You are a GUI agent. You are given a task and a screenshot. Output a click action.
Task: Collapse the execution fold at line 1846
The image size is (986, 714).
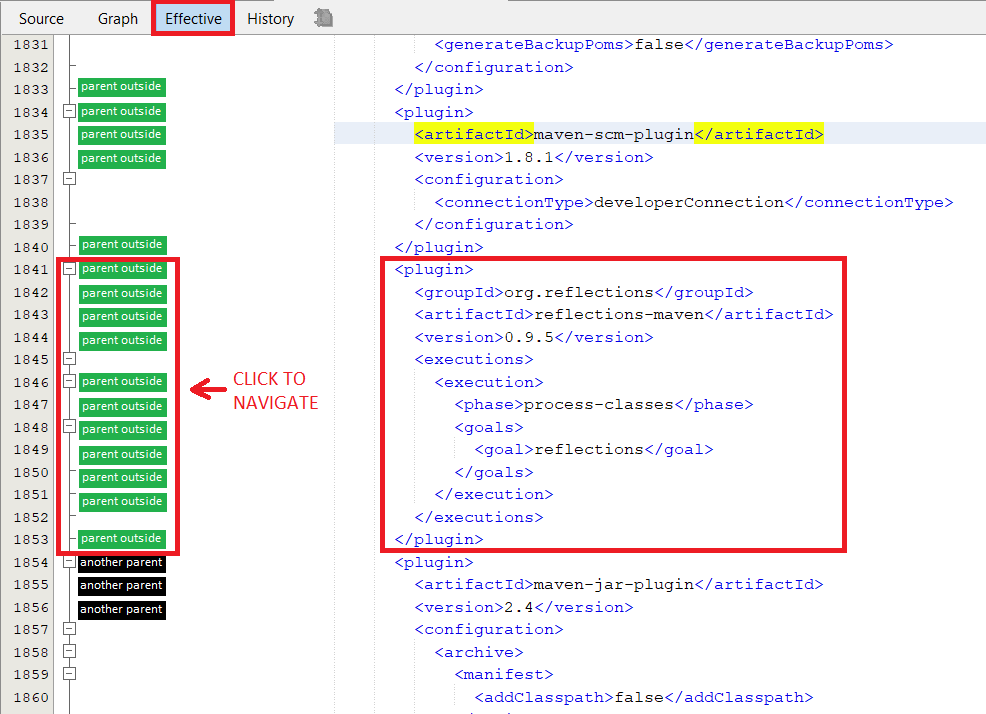pyautogui.click(x=70, y=381)
